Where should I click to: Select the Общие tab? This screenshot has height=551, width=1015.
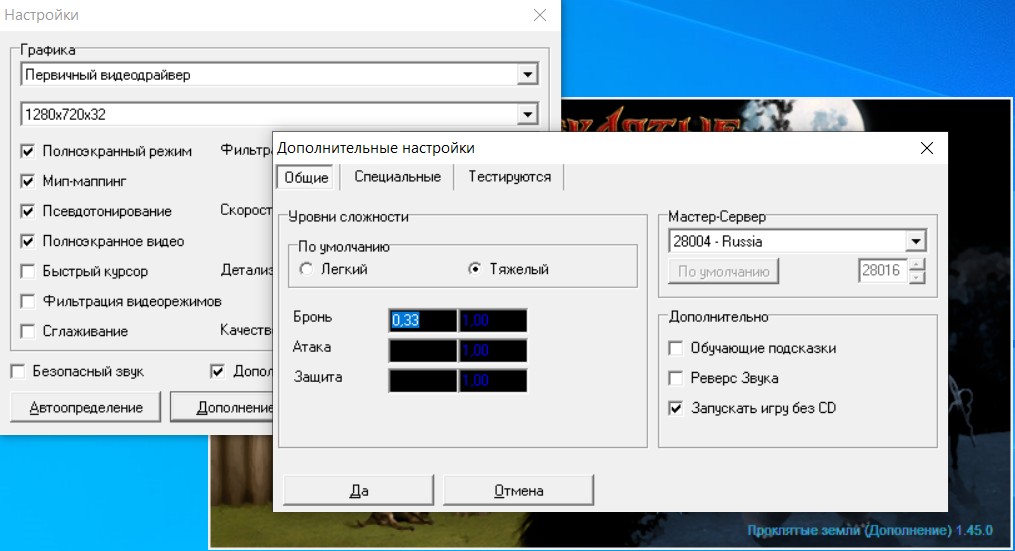306,177
